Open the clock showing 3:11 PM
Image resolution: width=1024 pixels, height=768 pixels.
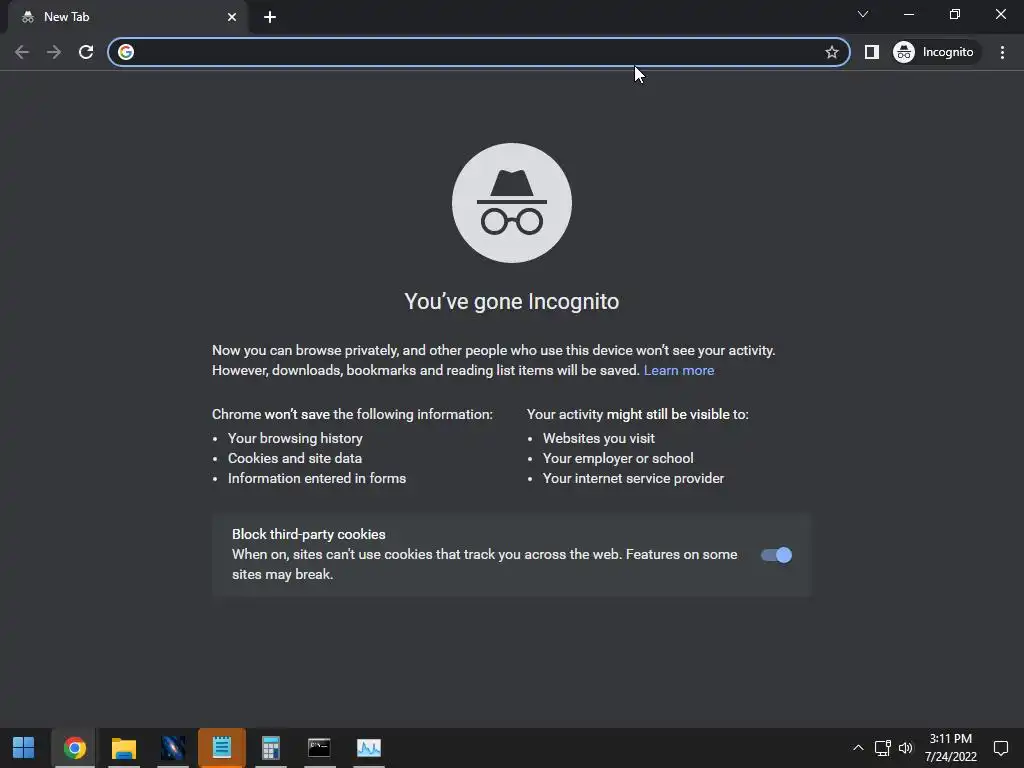(x=951, y=748)
